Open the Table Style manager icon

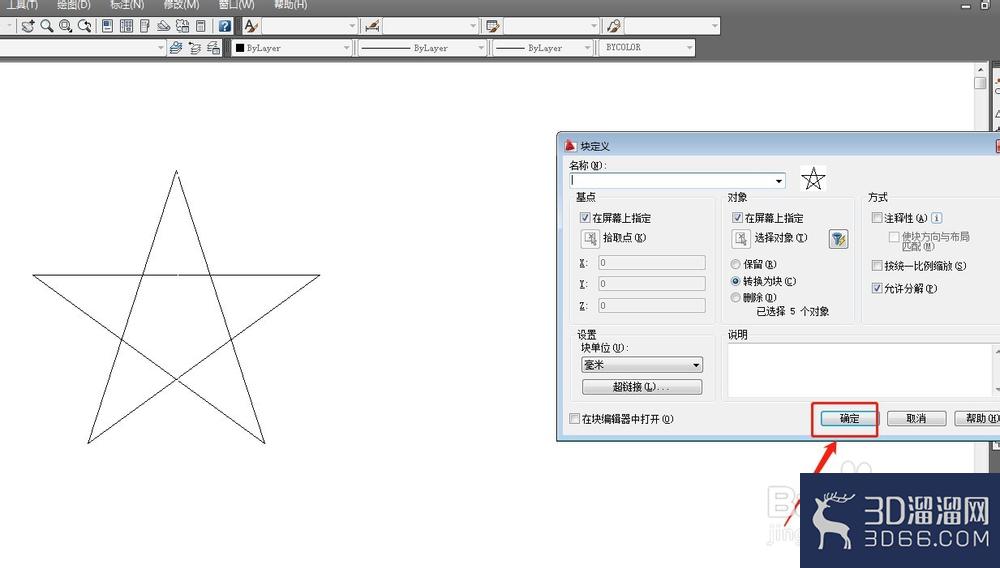(x=493, y=26)
